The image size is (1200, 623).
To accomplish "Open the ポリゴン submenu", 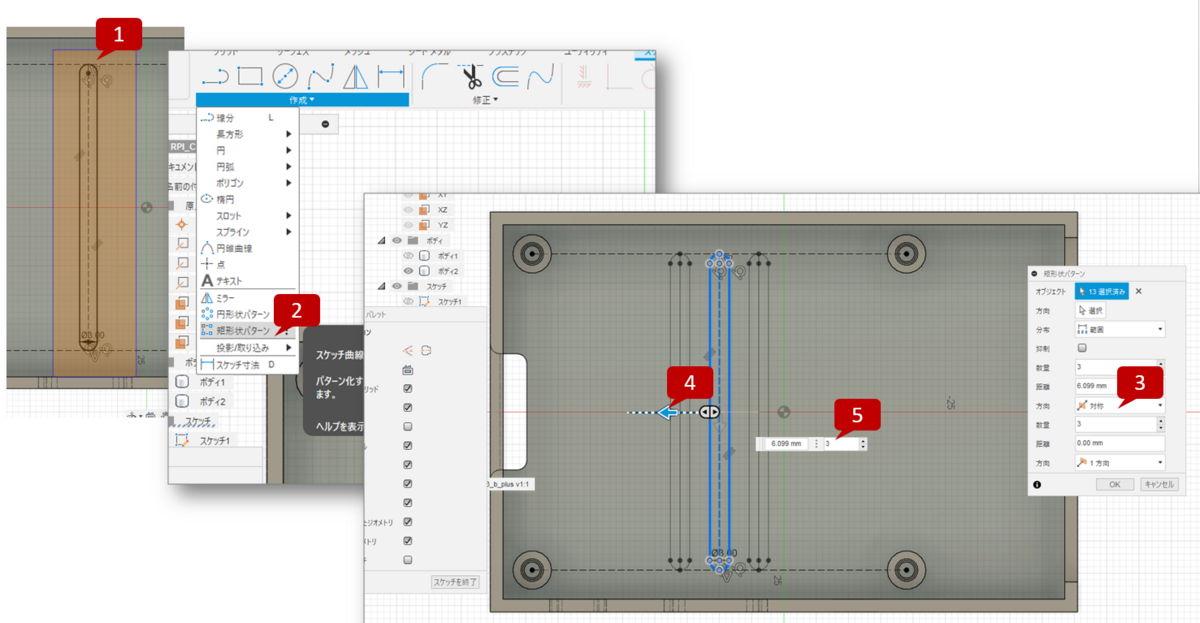I will 247,183.
